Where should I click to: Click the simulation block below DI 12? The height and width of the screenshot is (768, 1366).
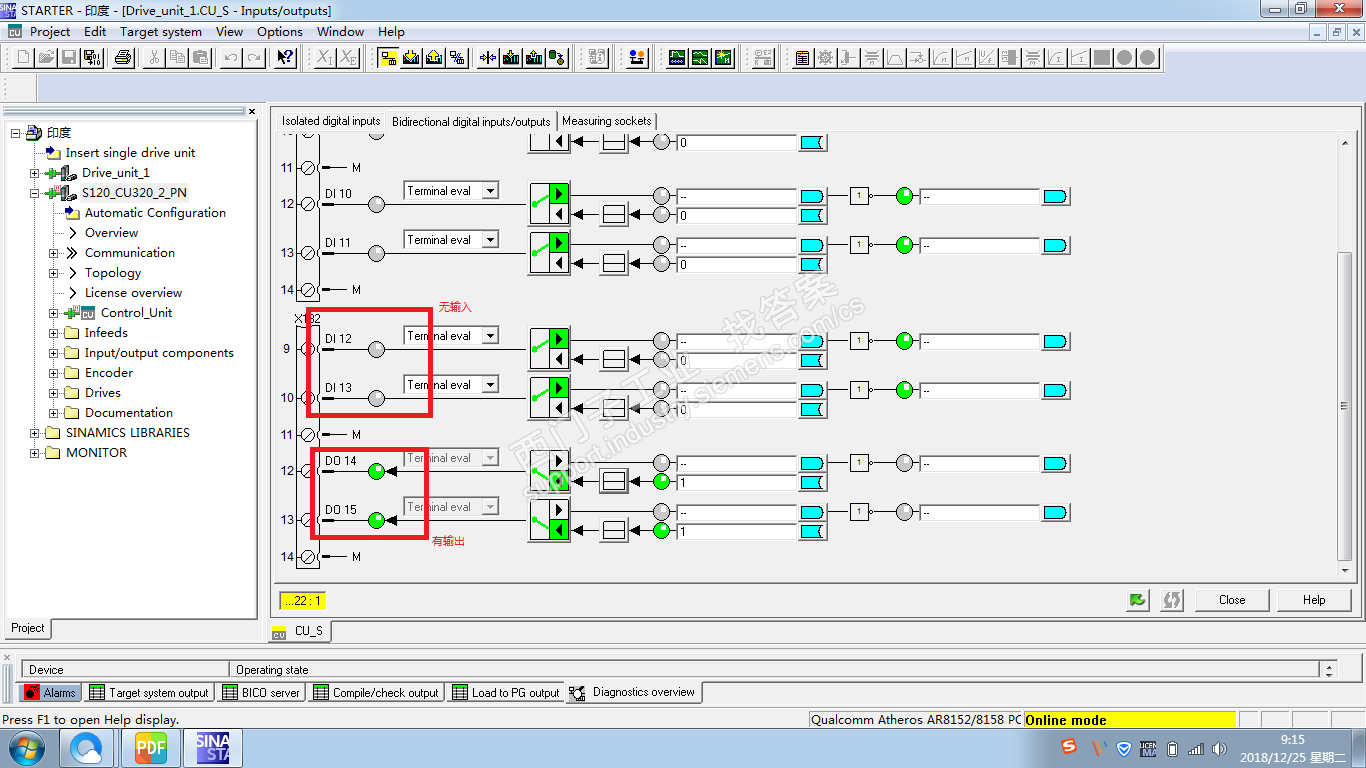click(614, 360)
